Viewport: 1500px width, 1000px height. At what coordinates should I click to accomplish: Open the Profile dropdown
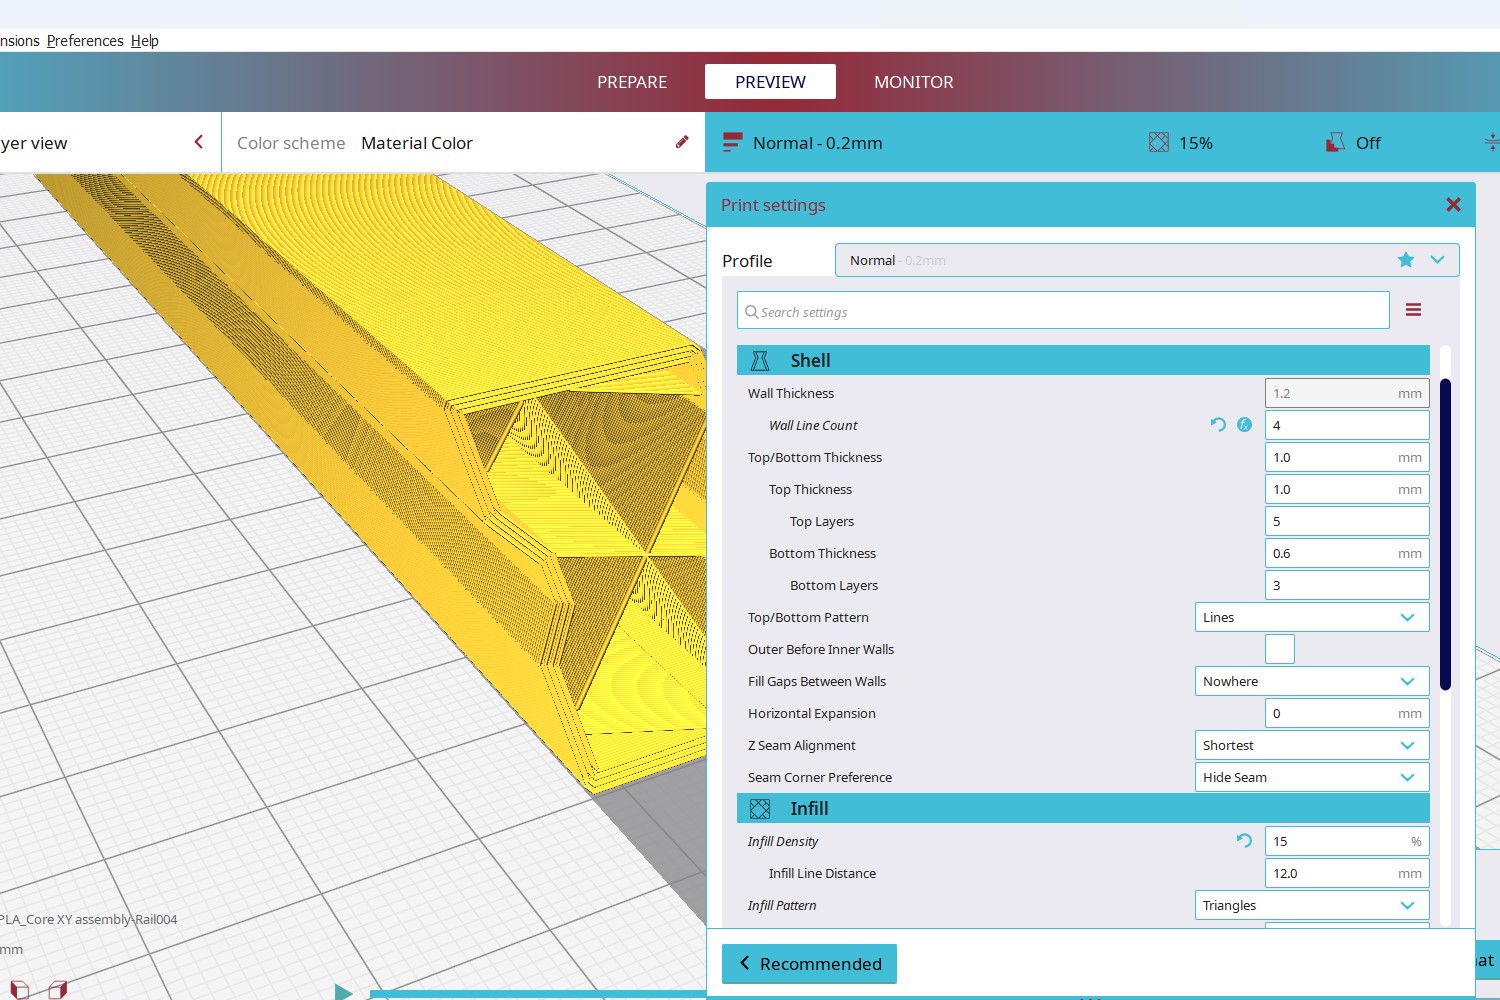tap(1147, 260)
